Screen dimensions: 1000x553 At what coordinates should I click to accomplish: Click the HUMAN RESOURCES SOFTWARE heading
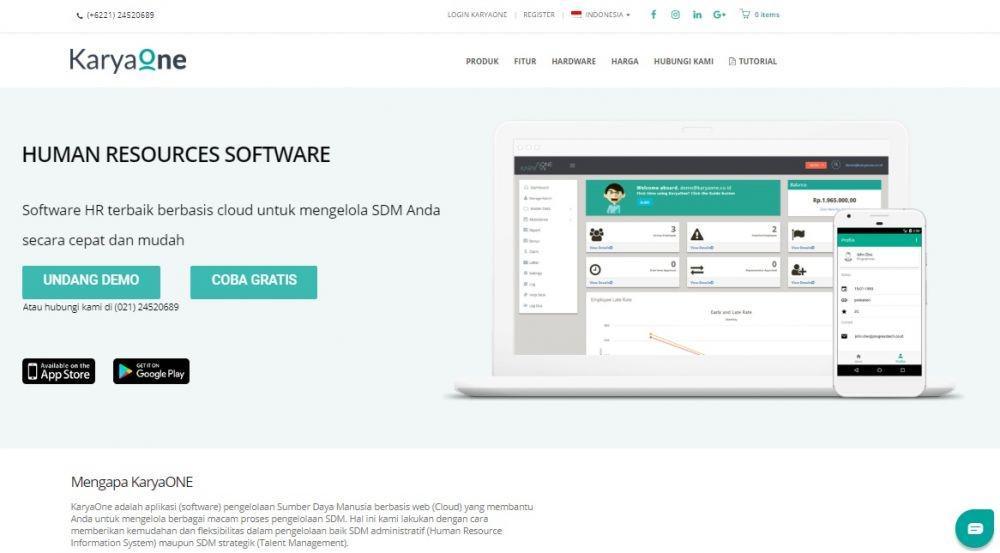(x=176, y=154)
